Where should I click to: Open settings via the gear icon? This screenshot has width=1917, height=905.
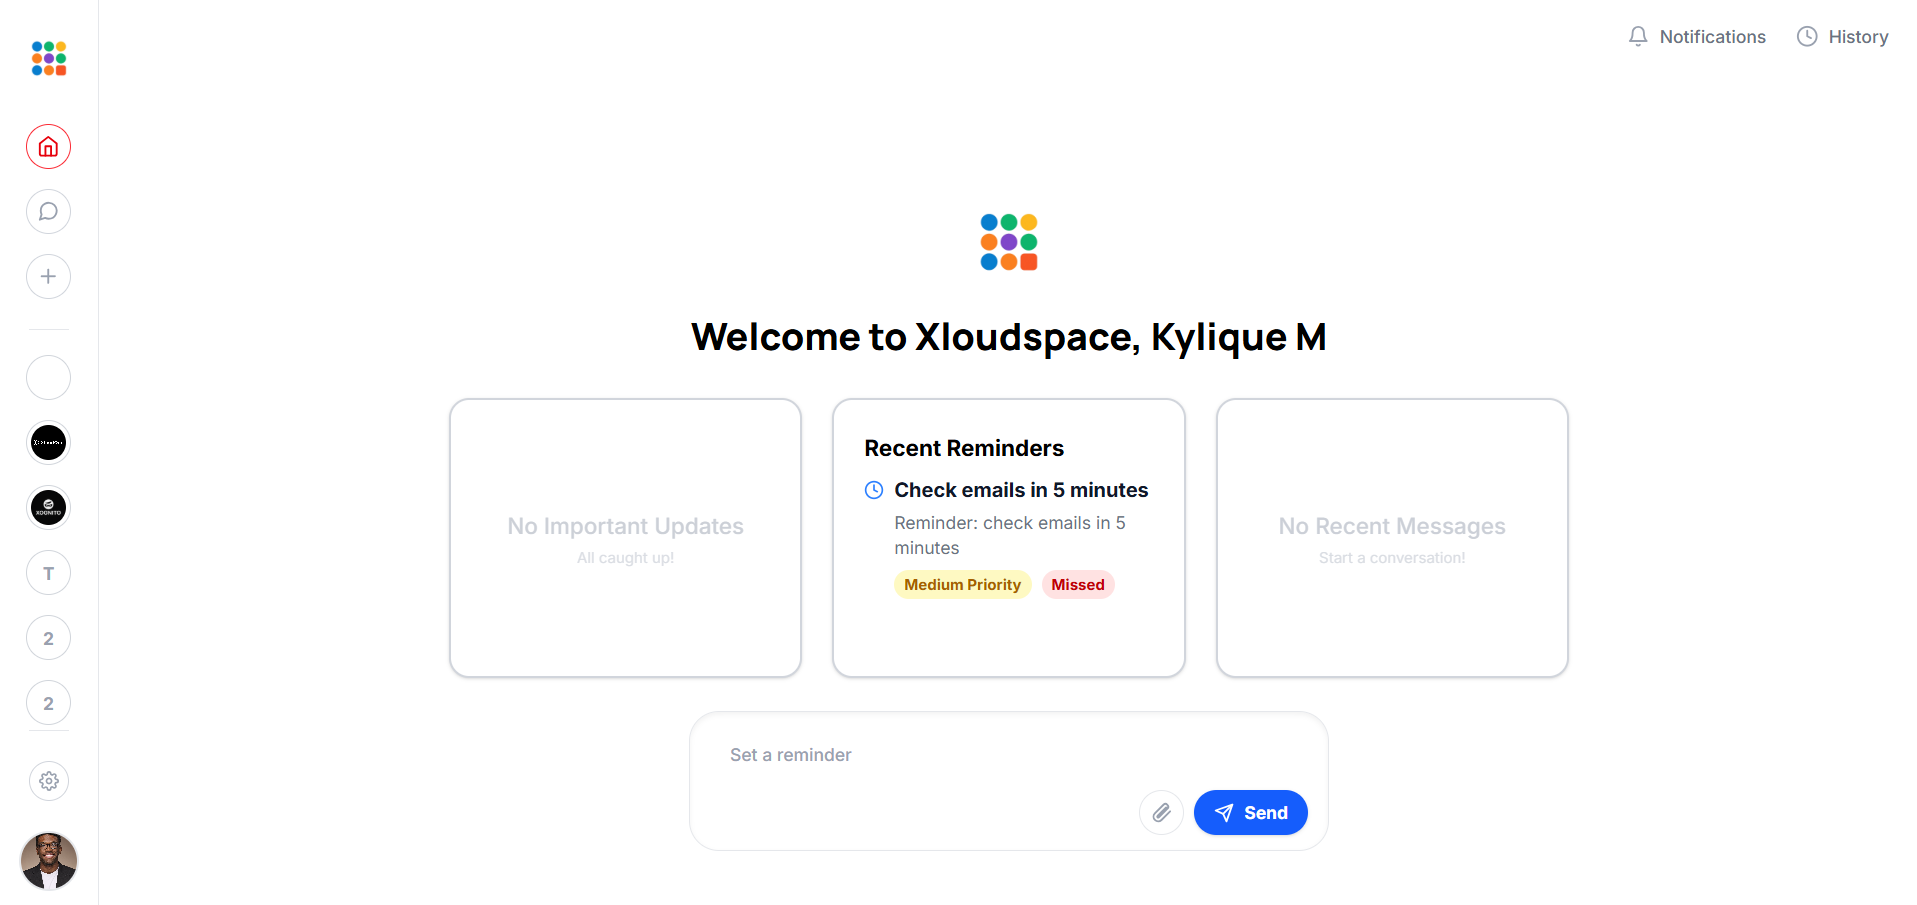[49, 781]
